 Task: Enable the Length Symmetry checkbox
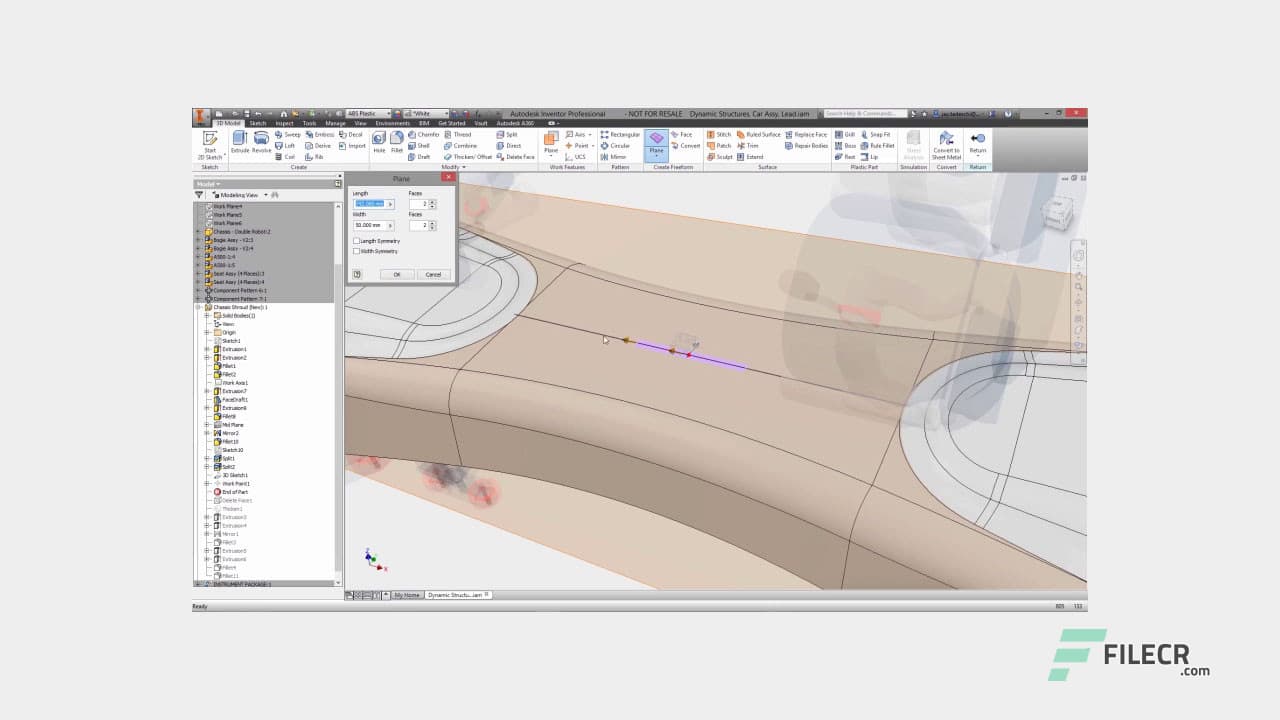pos(357,241)
